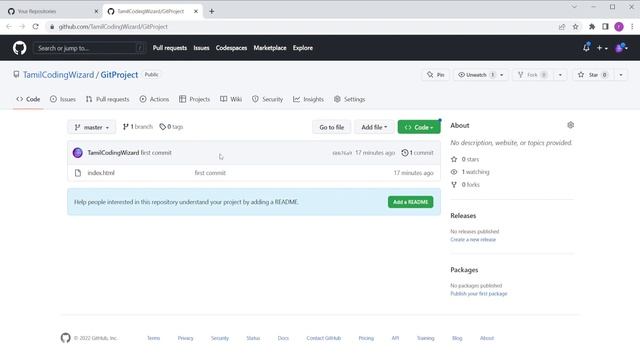Edit About details with the gear icon
Screen dimensions: 640x360
[570, 125]
